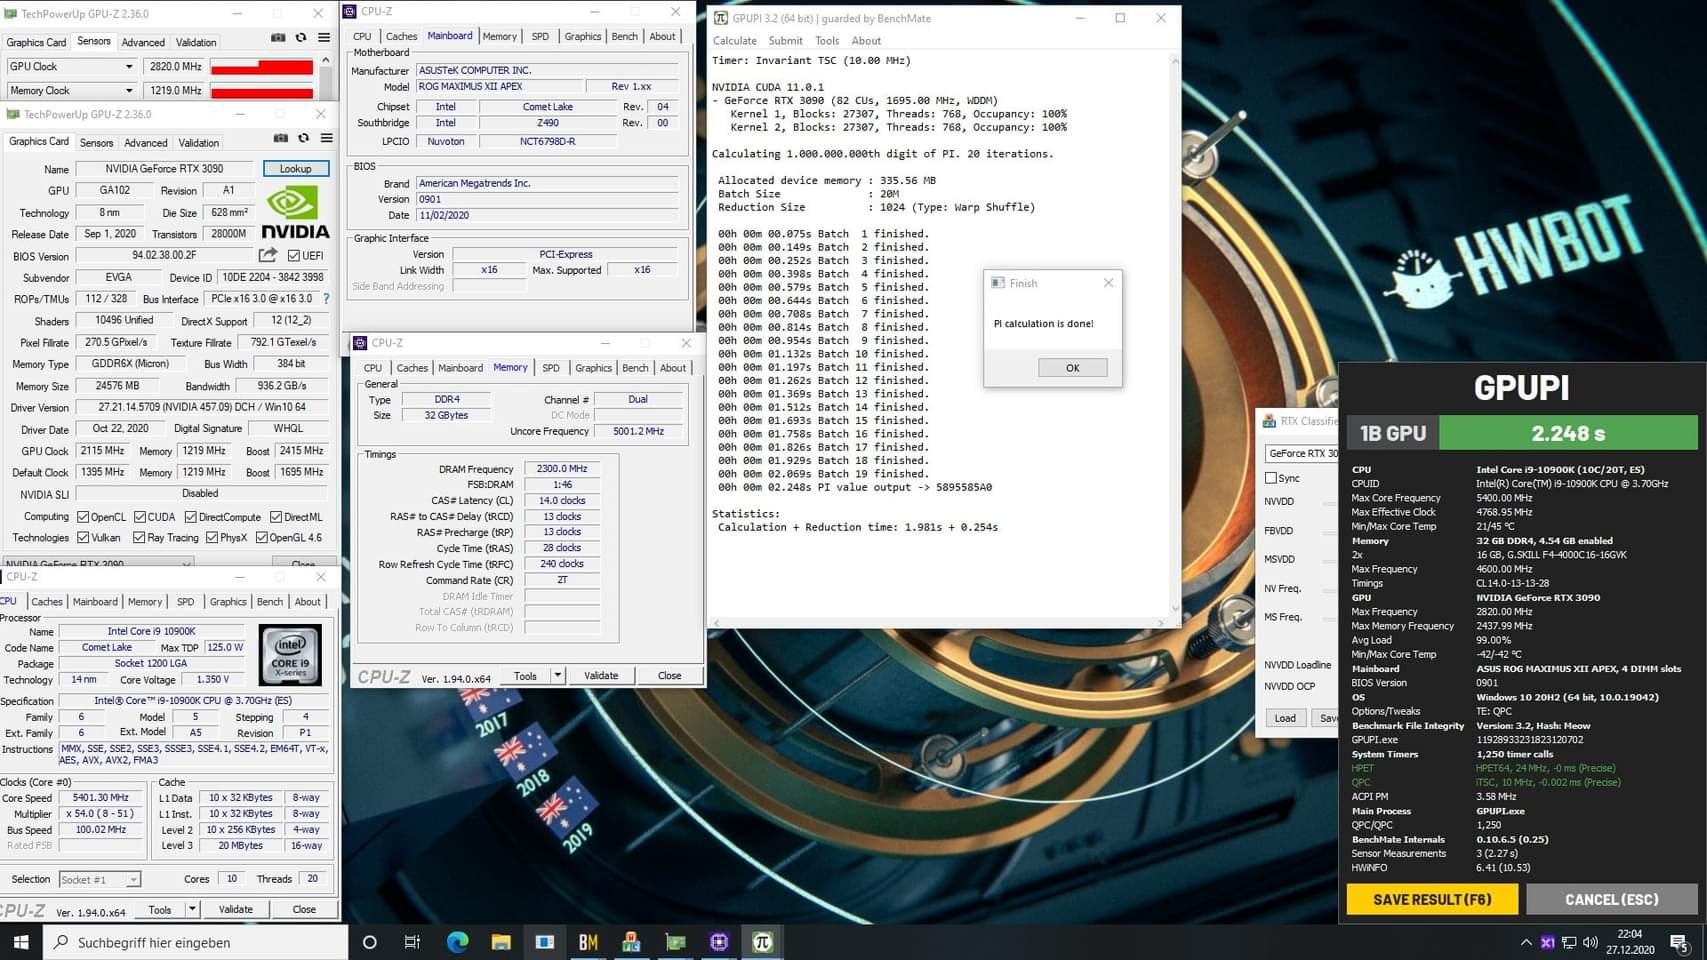Screen dimensions: 1707x960
Task: Open BenchMate BM taskbar icon
Action: pos(588,942)
